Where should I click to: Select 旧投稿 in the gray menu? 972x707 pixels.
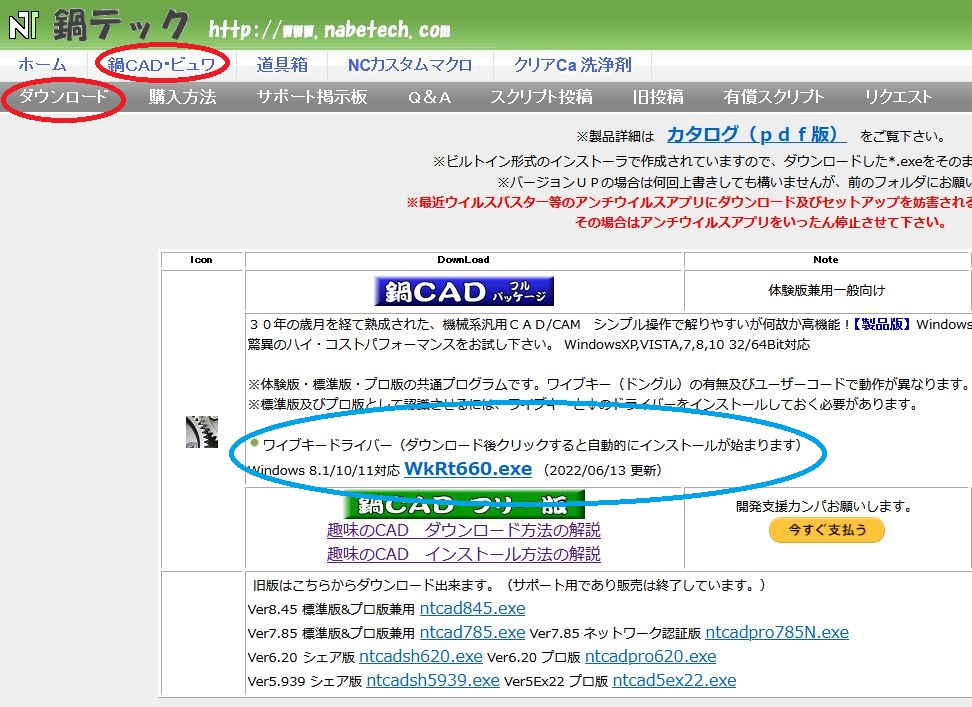[x=658, y=97]
